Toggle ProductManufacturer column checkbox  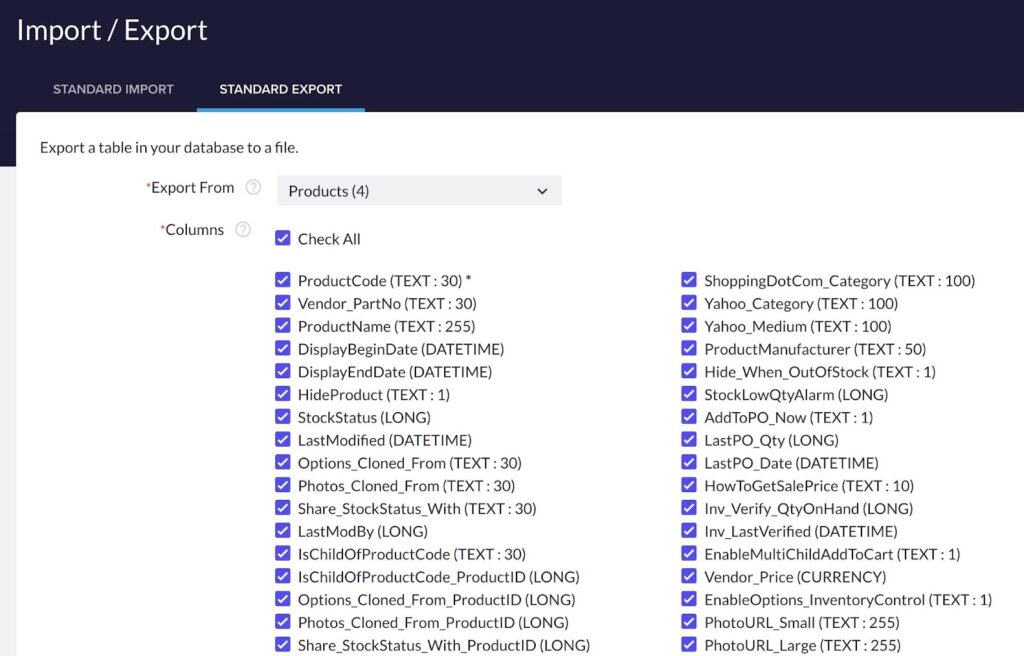pos(689,349)
